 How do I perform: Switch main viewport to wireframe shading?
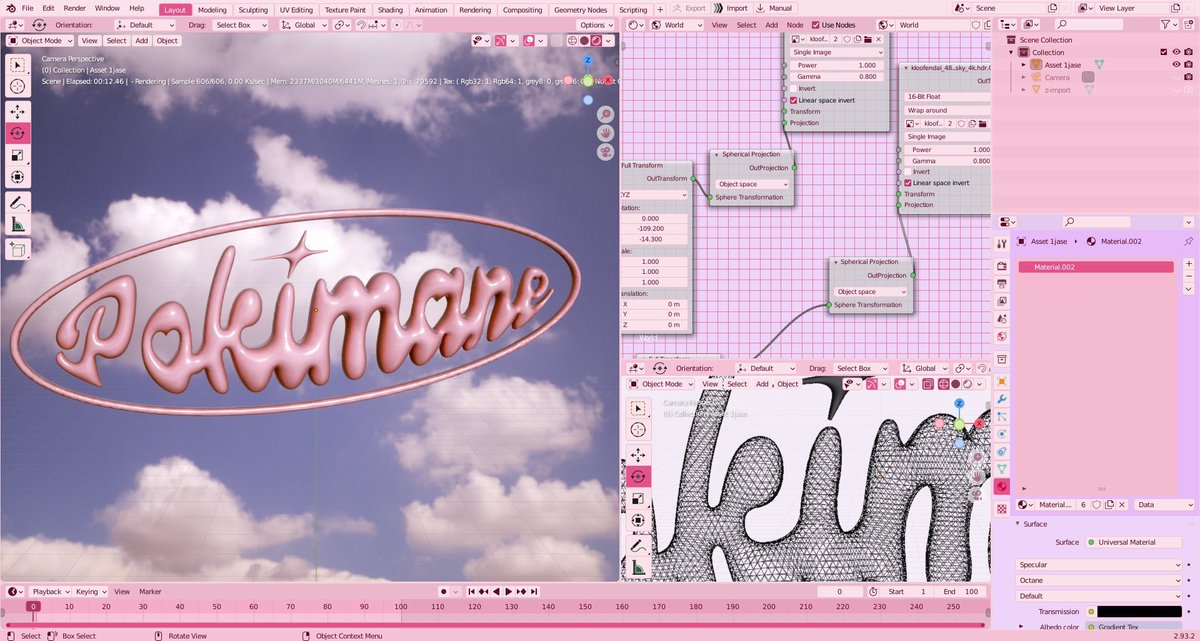coord(572,41)
